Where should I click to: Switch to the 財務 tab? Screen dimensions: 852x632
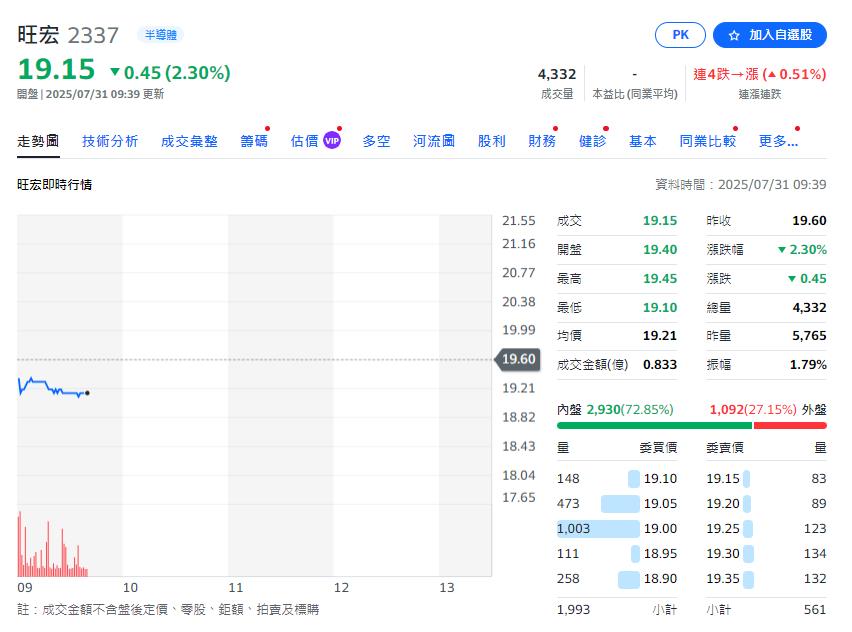pos(542,141)
